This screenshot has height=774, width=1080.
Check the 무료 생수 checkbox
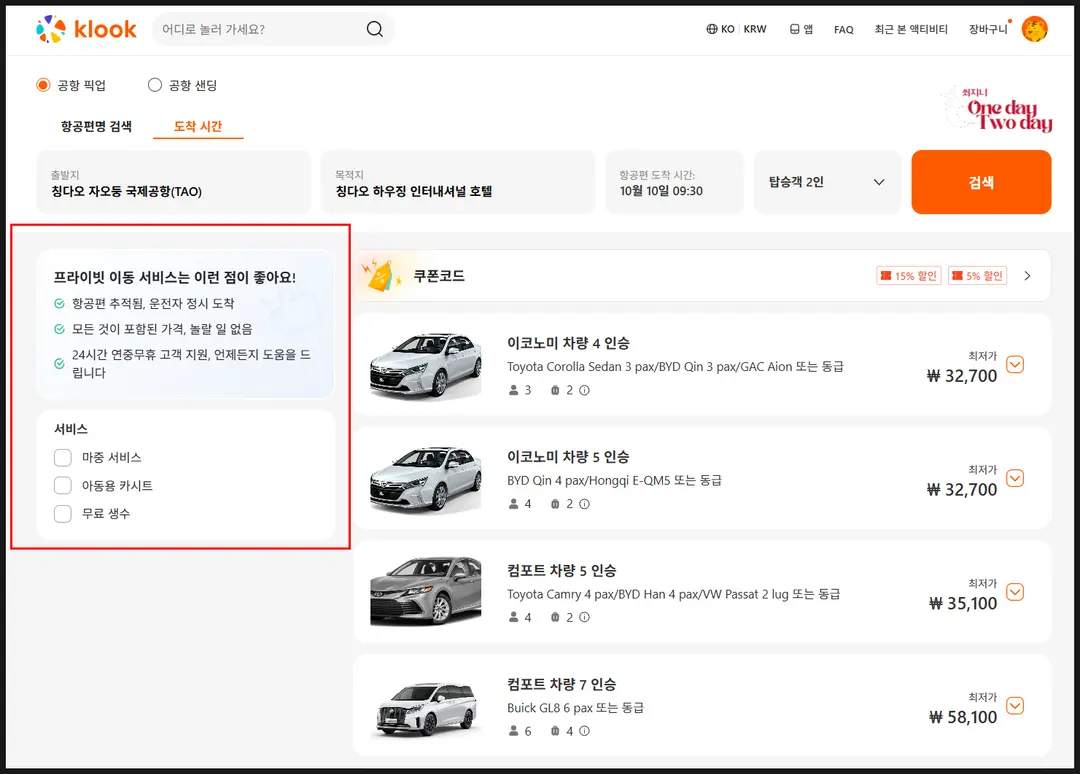point(63,514)
